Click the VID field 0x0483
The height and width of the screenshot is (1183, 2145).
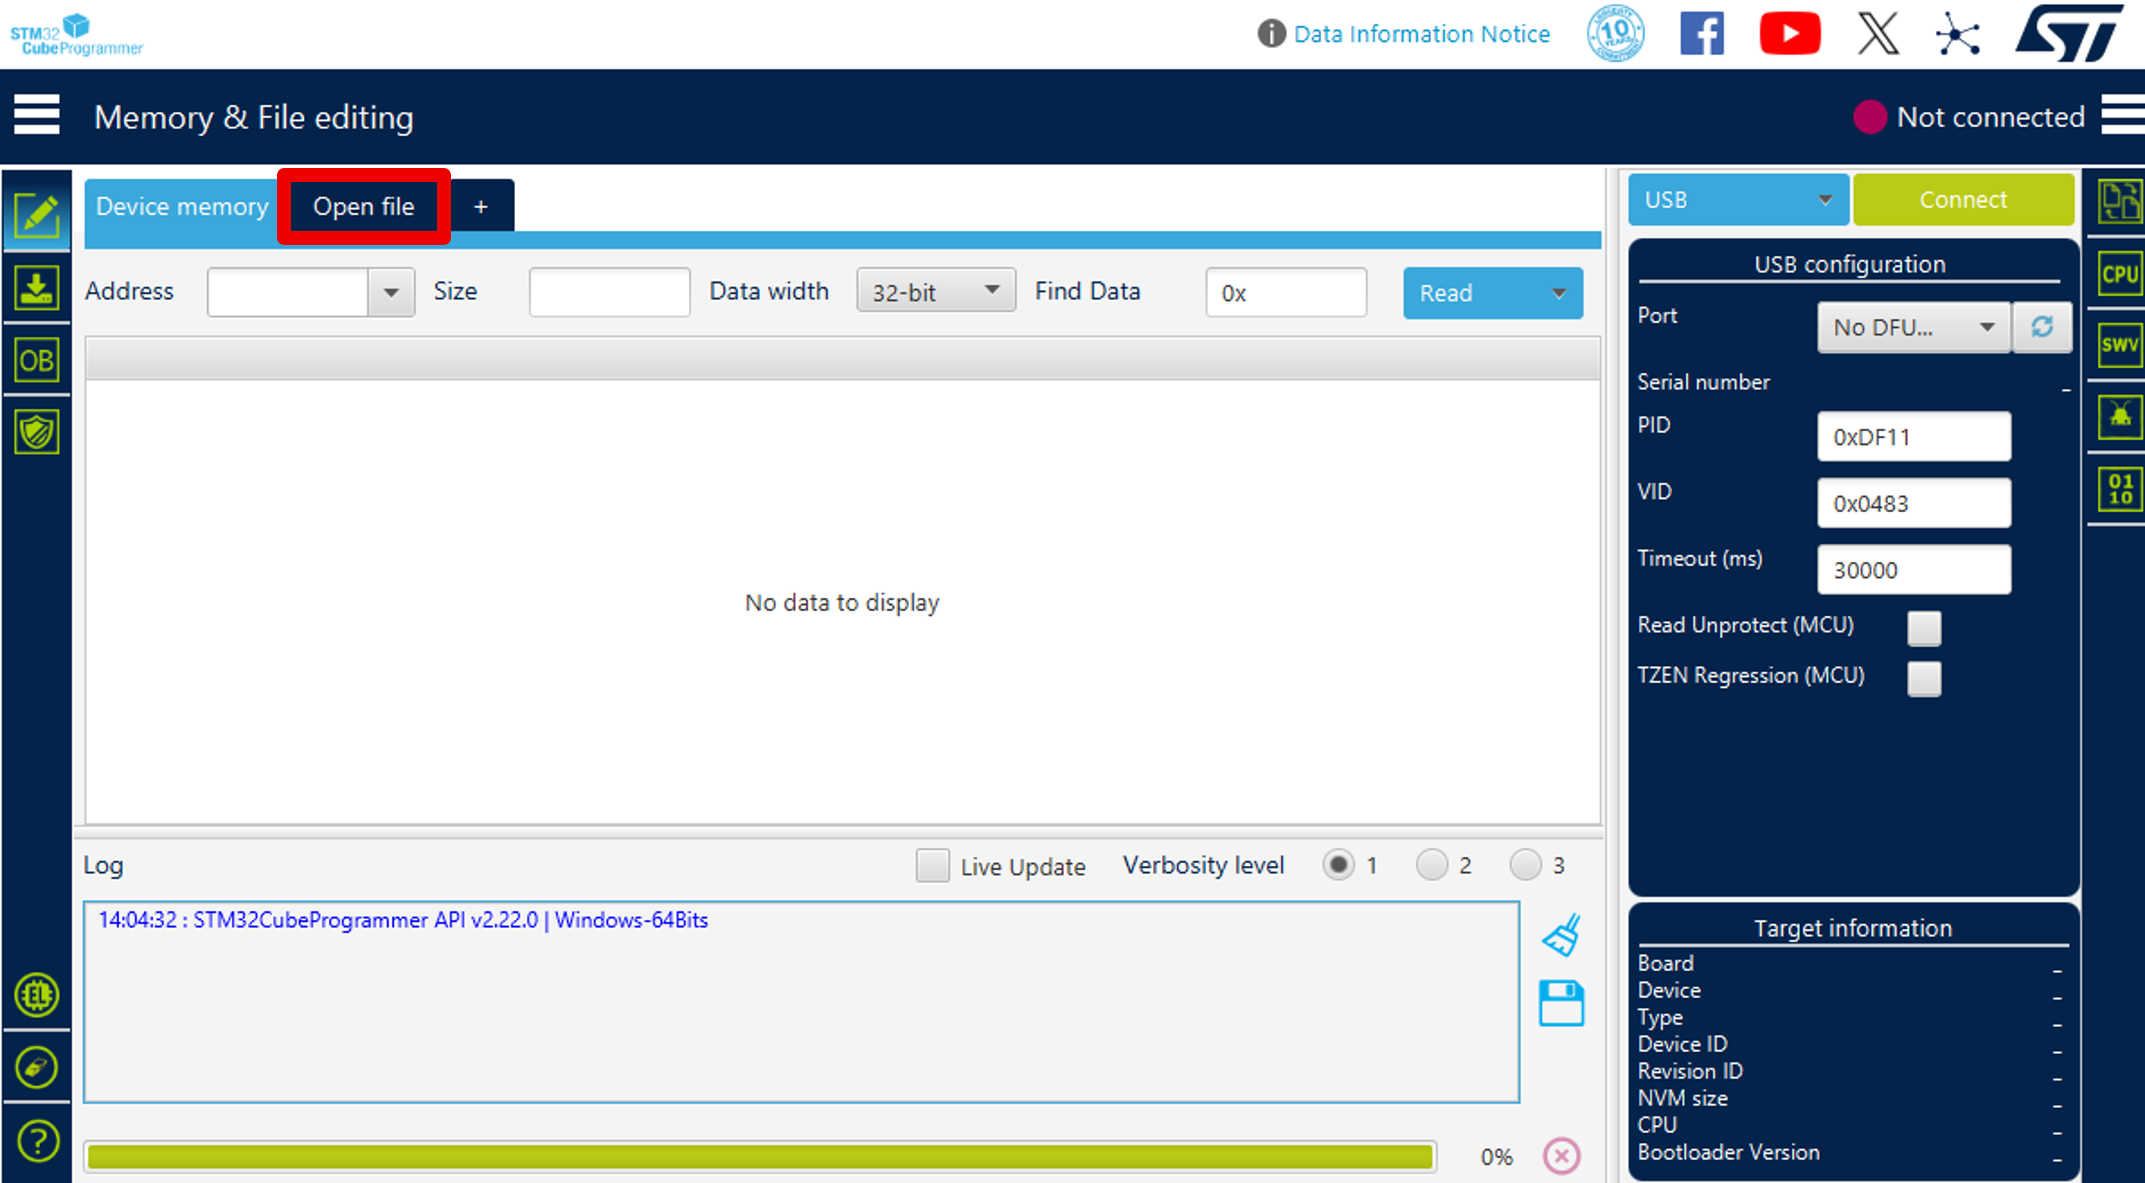[1913, 503]
